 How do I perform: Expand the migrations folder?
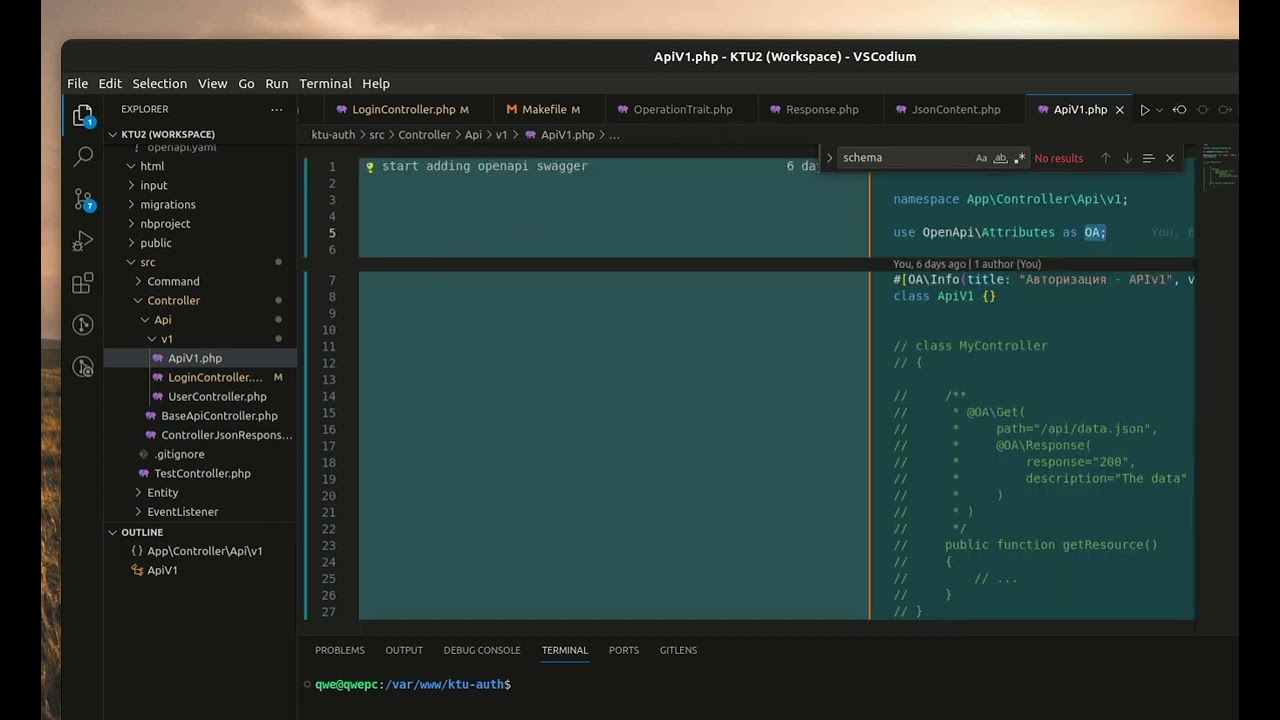(x=168, y=204)
